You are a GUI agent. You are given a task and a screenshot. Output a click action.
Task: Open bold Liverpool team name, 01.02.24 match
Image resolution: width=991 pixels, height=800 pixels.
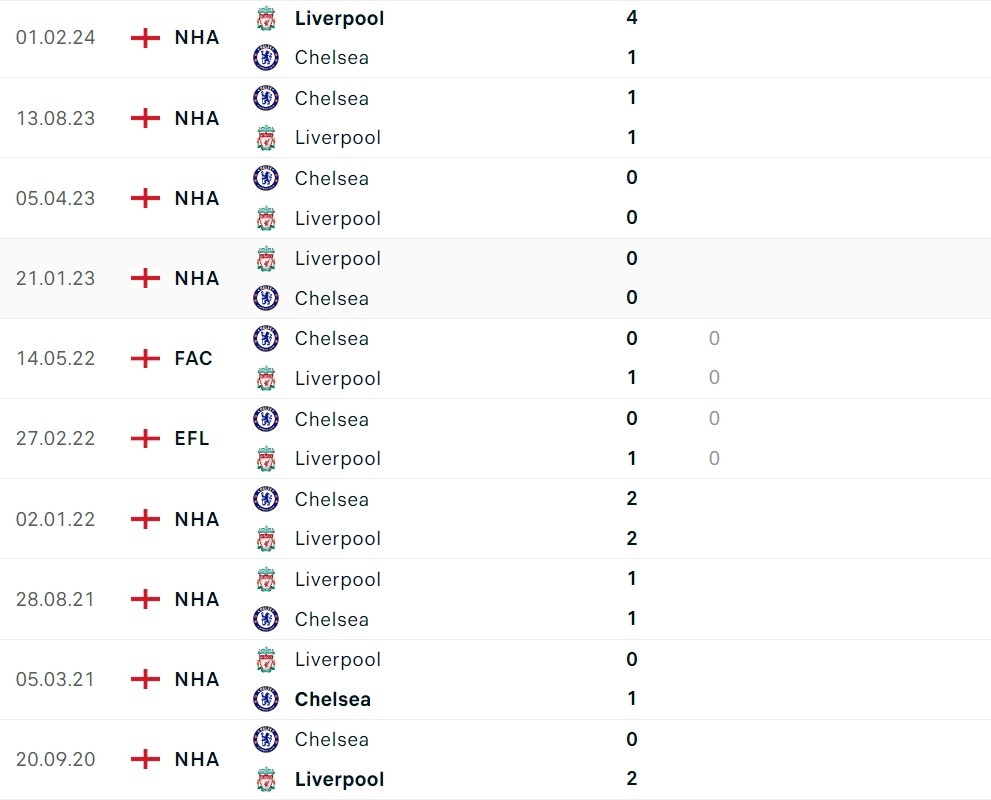point(339,18)
